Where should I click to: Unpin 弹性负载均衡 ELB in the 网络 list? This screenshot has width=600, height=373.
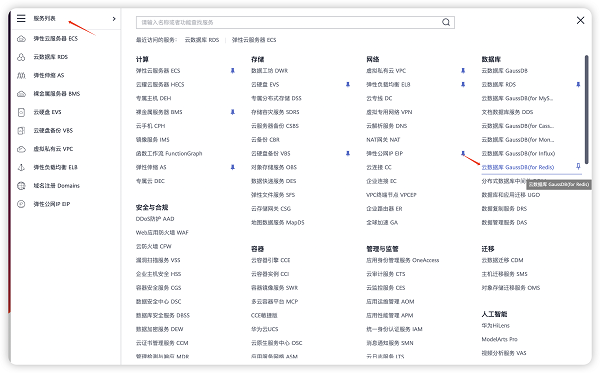click(x=463, y=85)
